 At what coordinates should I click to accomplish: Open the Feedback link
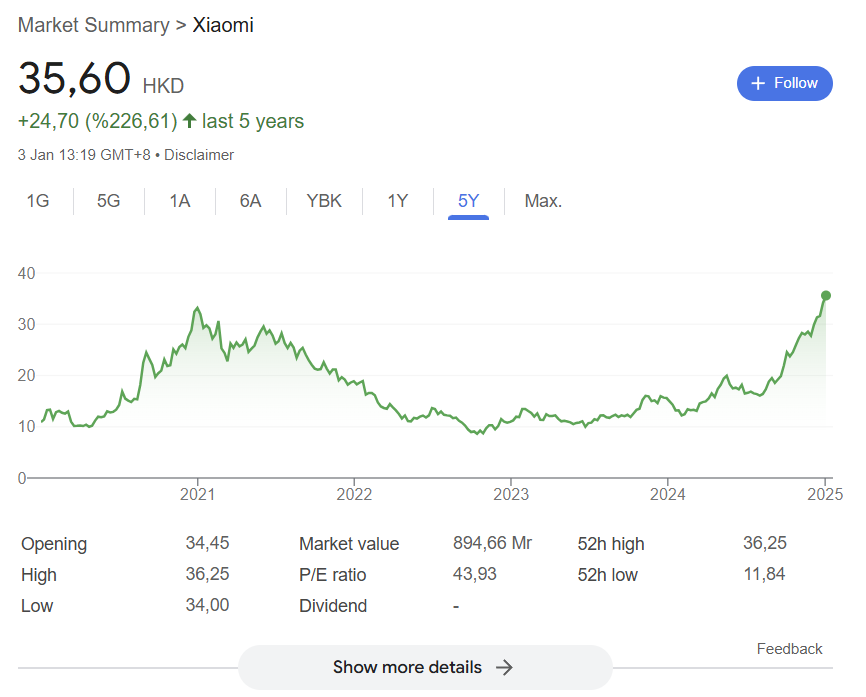(789, 648)
